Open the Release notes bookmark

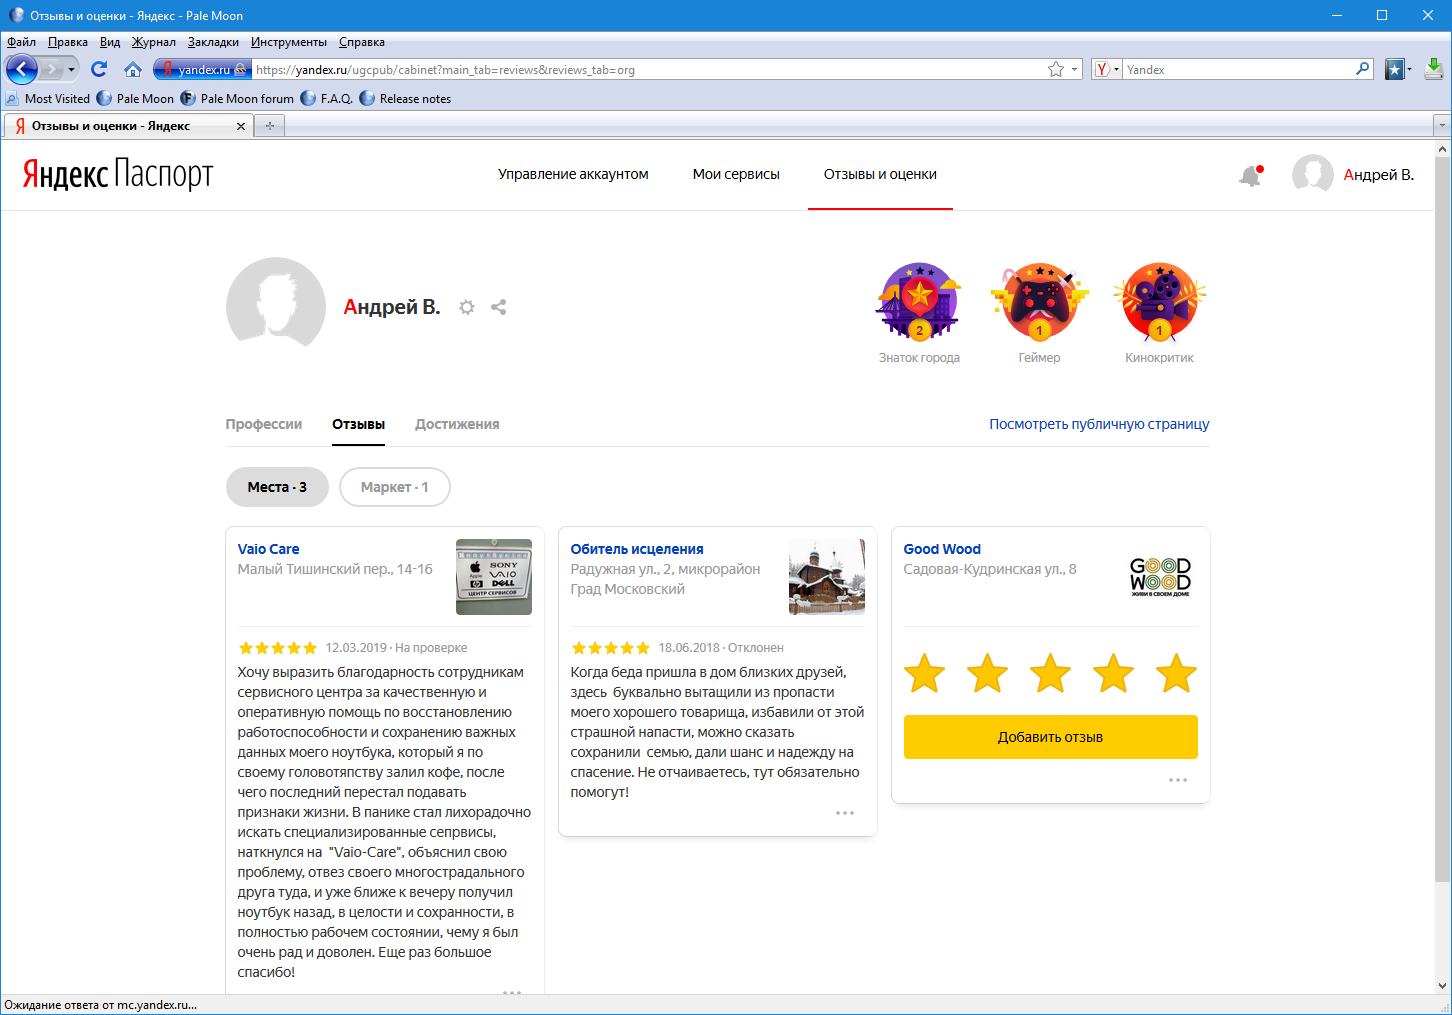(x=405, y=99)
